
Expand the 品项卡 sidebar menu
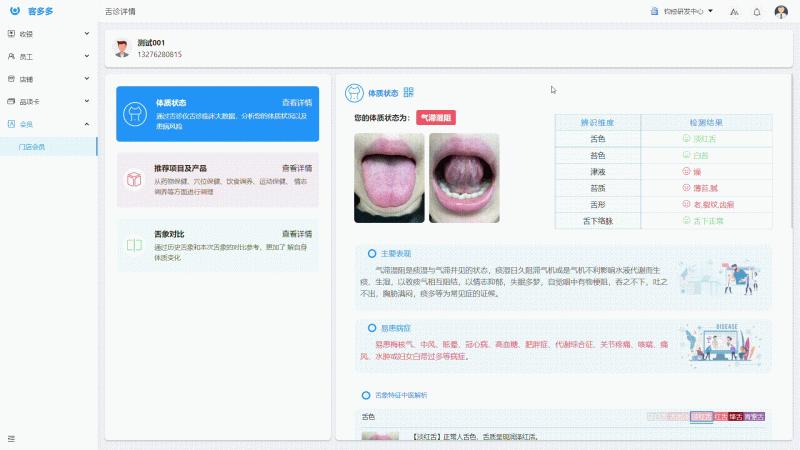click(48, 102)
